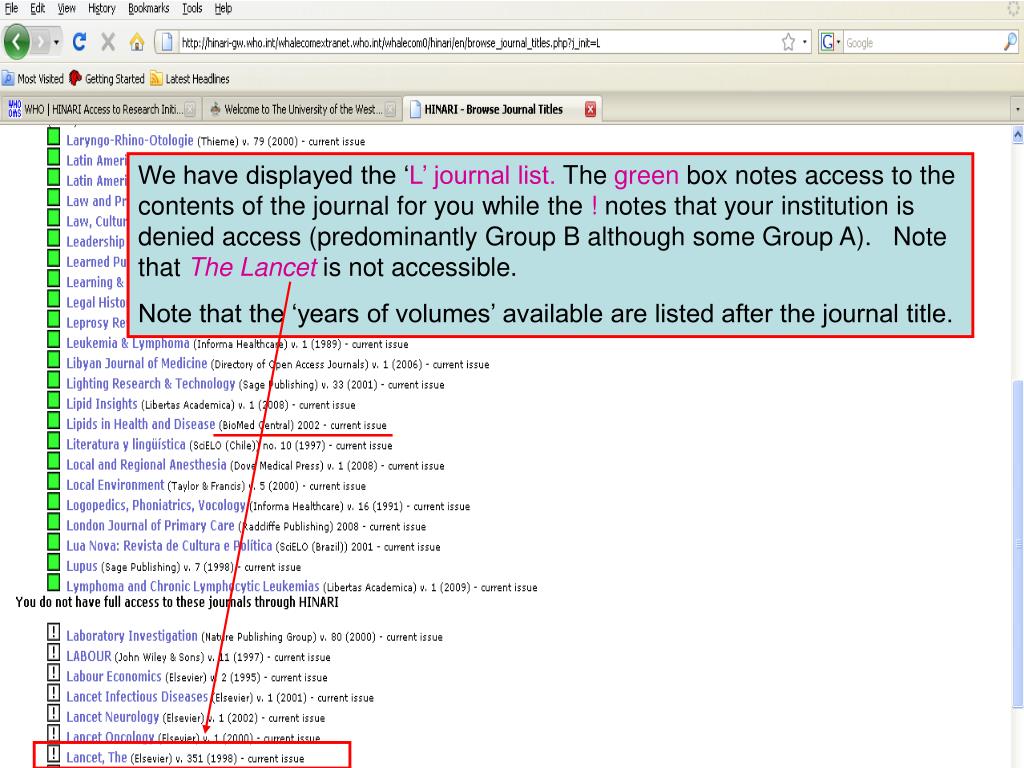Screen dimensions: 1024x768
Task: Open Lighting Research & Technology link
Action: tap(151, 383)
